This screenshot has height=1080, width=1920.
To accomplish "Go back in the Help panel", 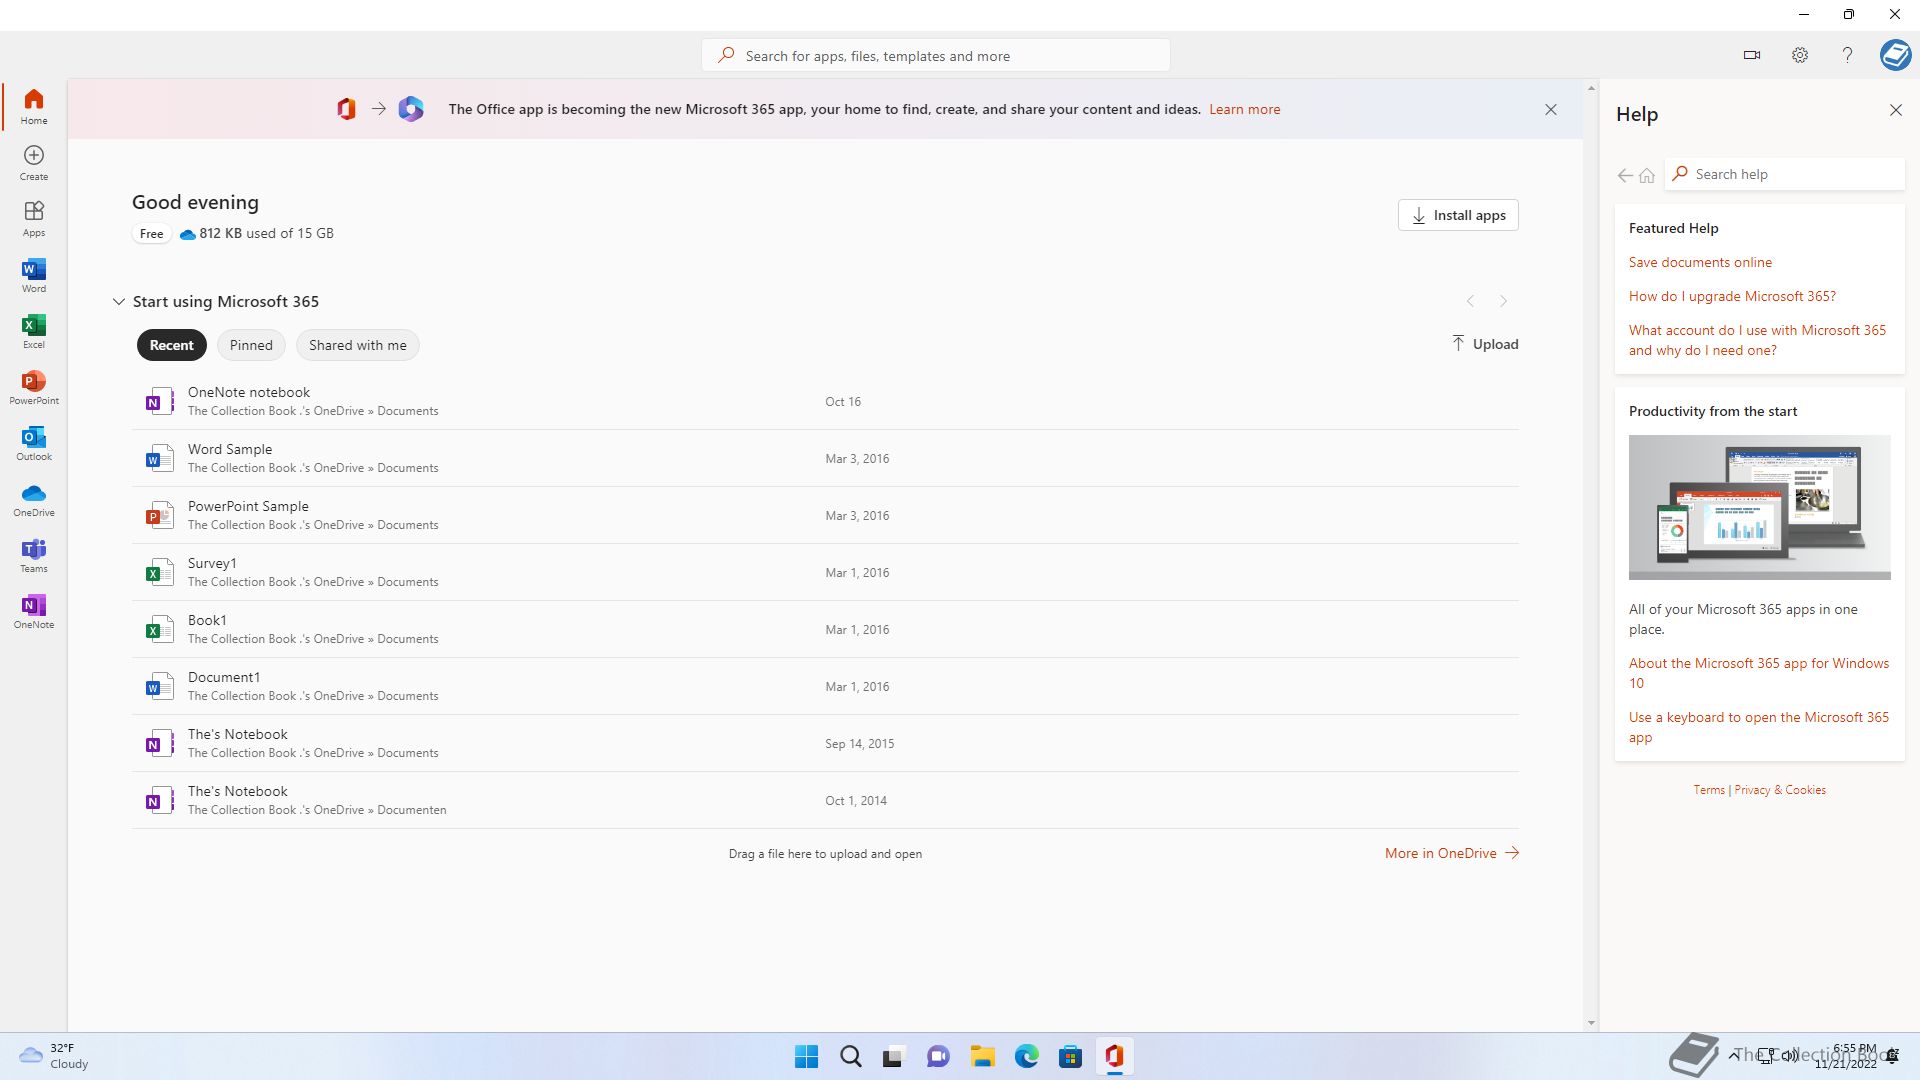I will tap(1625, 175).
